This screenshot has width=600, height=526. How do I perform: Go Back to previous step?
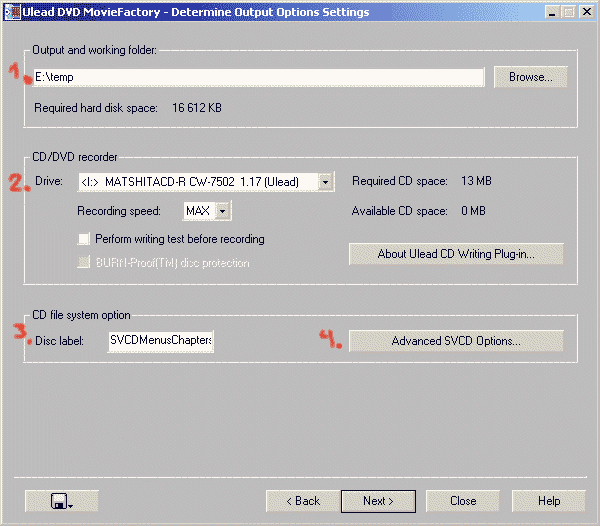click(303, 501)
